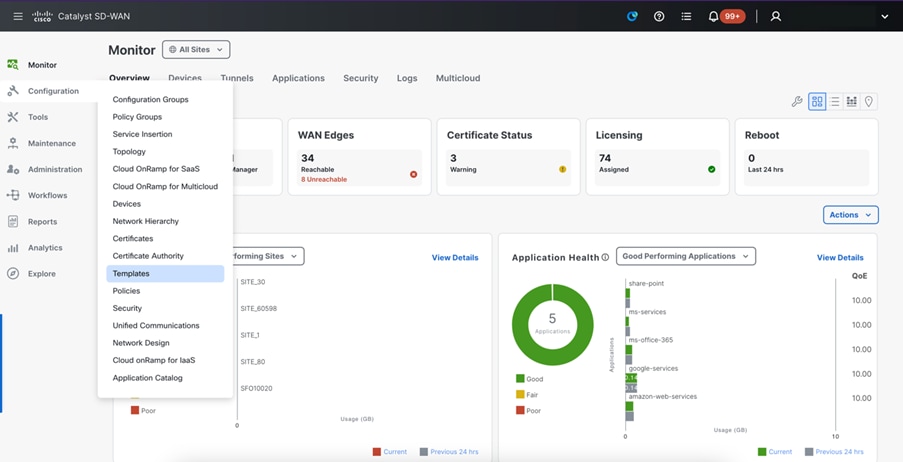This screenshot has height=462, width=903.
Task: Switch to the Applications tab
Action: click(298, 78)
